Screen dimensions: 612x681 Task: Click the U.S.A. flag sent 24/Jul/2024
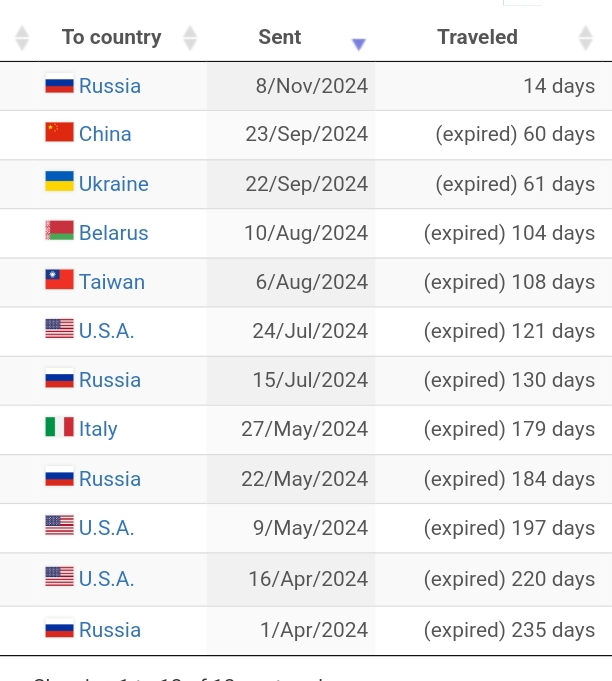click(60, 329)
